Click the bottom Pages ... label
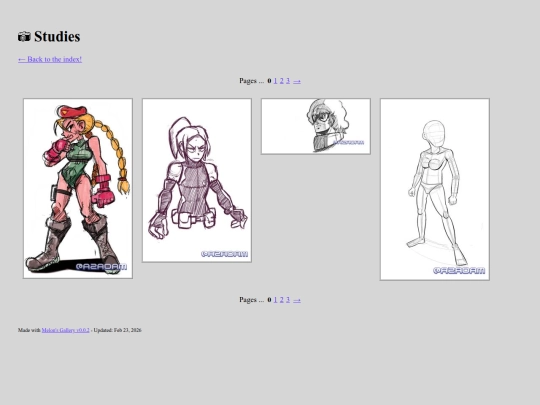Screen dimensions: 540x405 tap(252, 300)
